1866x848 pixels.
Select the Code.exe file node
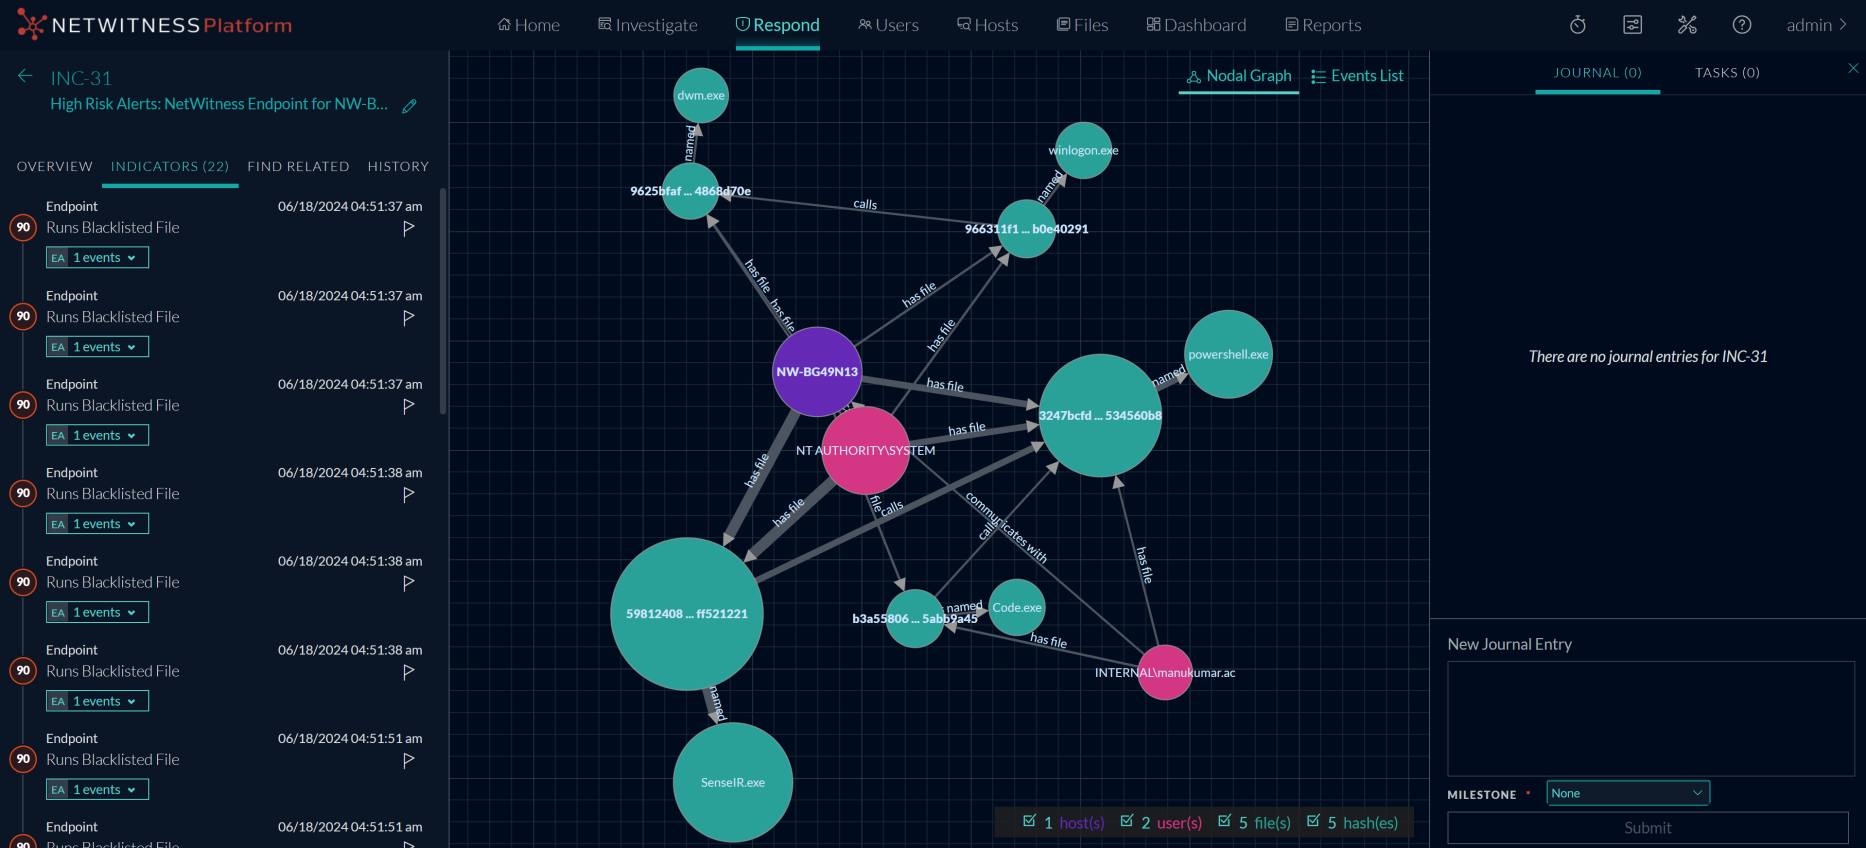(1017, 607)
